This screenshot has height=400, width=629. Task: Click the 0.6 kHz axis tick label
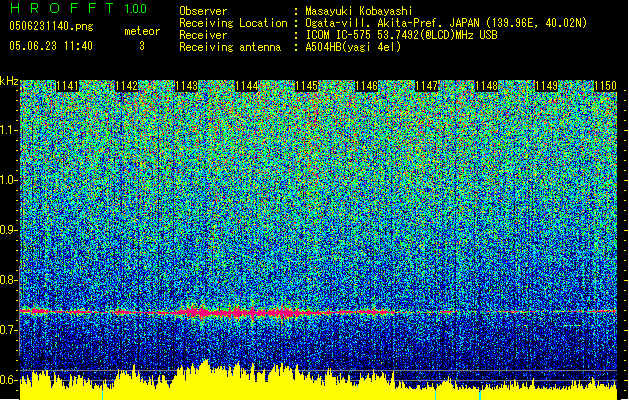tap(9, 380)
